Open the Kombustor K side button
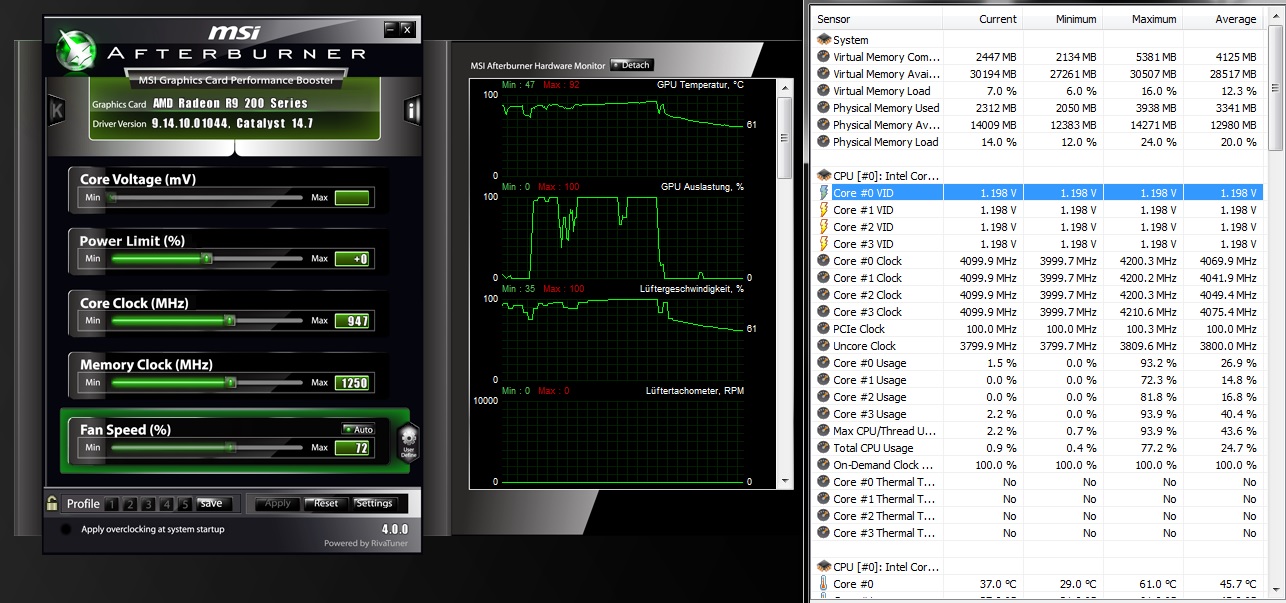1286x603 pixels. pos(57,111)
